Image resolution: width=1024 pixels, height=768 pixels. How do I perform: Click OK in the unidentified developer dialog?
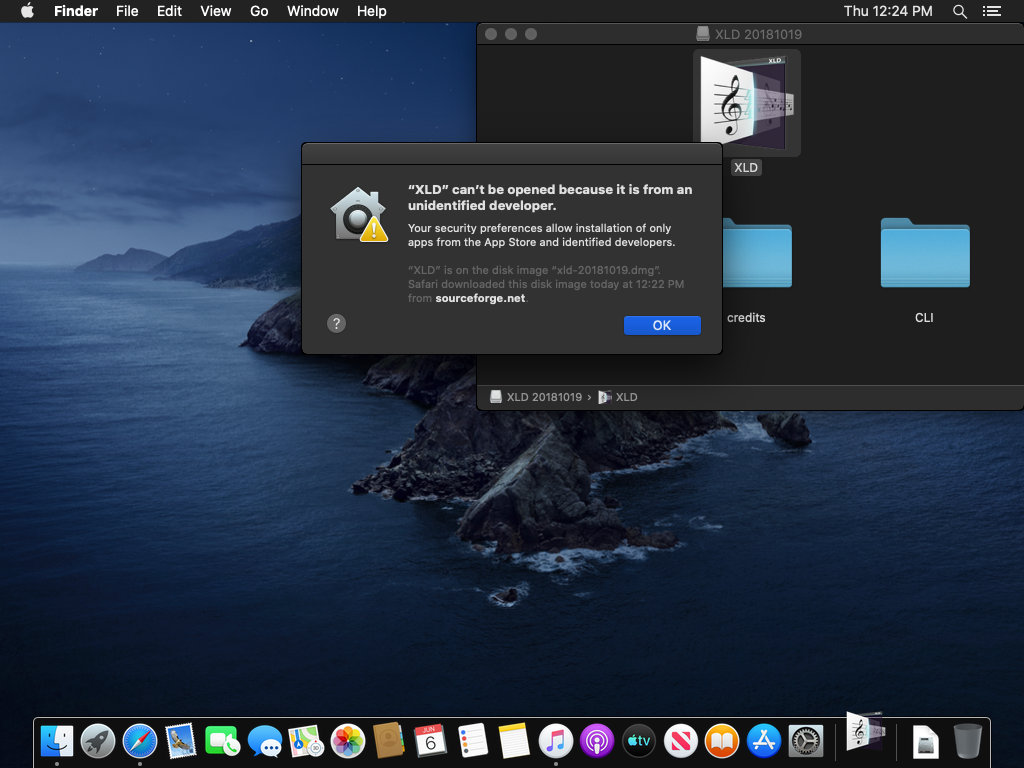[x=661, y=325]
